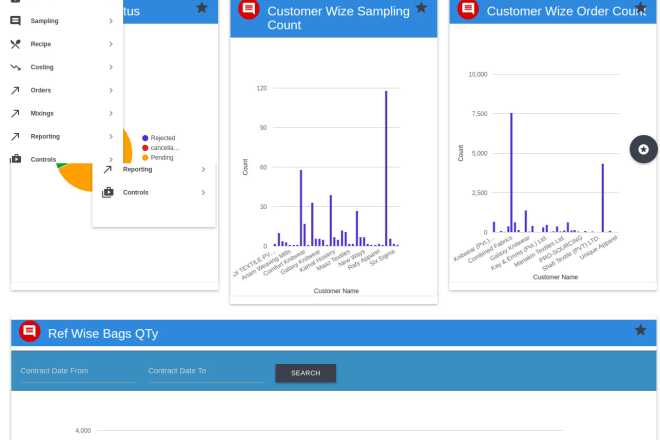The width and height of the screenshot is (660, 440).
Task: Star the Customer Wize Sampling Count card
Action: point(421,8)
